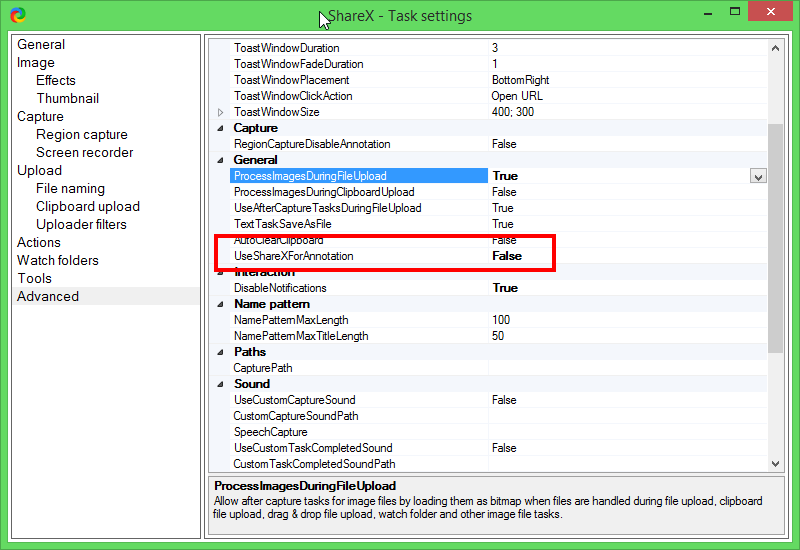Select the ToastWindowDuration property row
The height and width of the screenshot is (550, 800).
pyautogui.click(x=287, y=48)
